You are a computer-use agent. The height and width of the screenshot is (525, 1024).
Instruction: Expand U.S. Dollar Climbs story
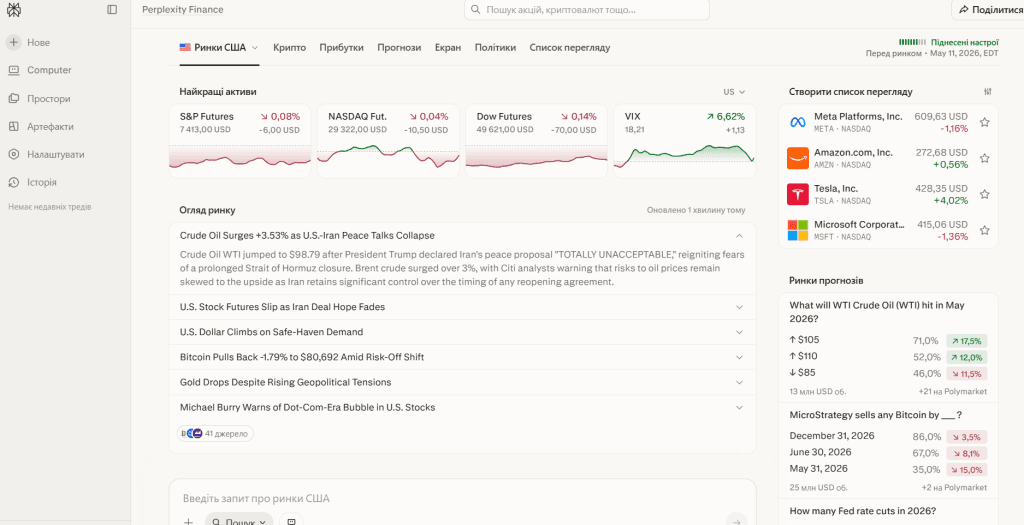pyautogui.click(x=739, y=332)
